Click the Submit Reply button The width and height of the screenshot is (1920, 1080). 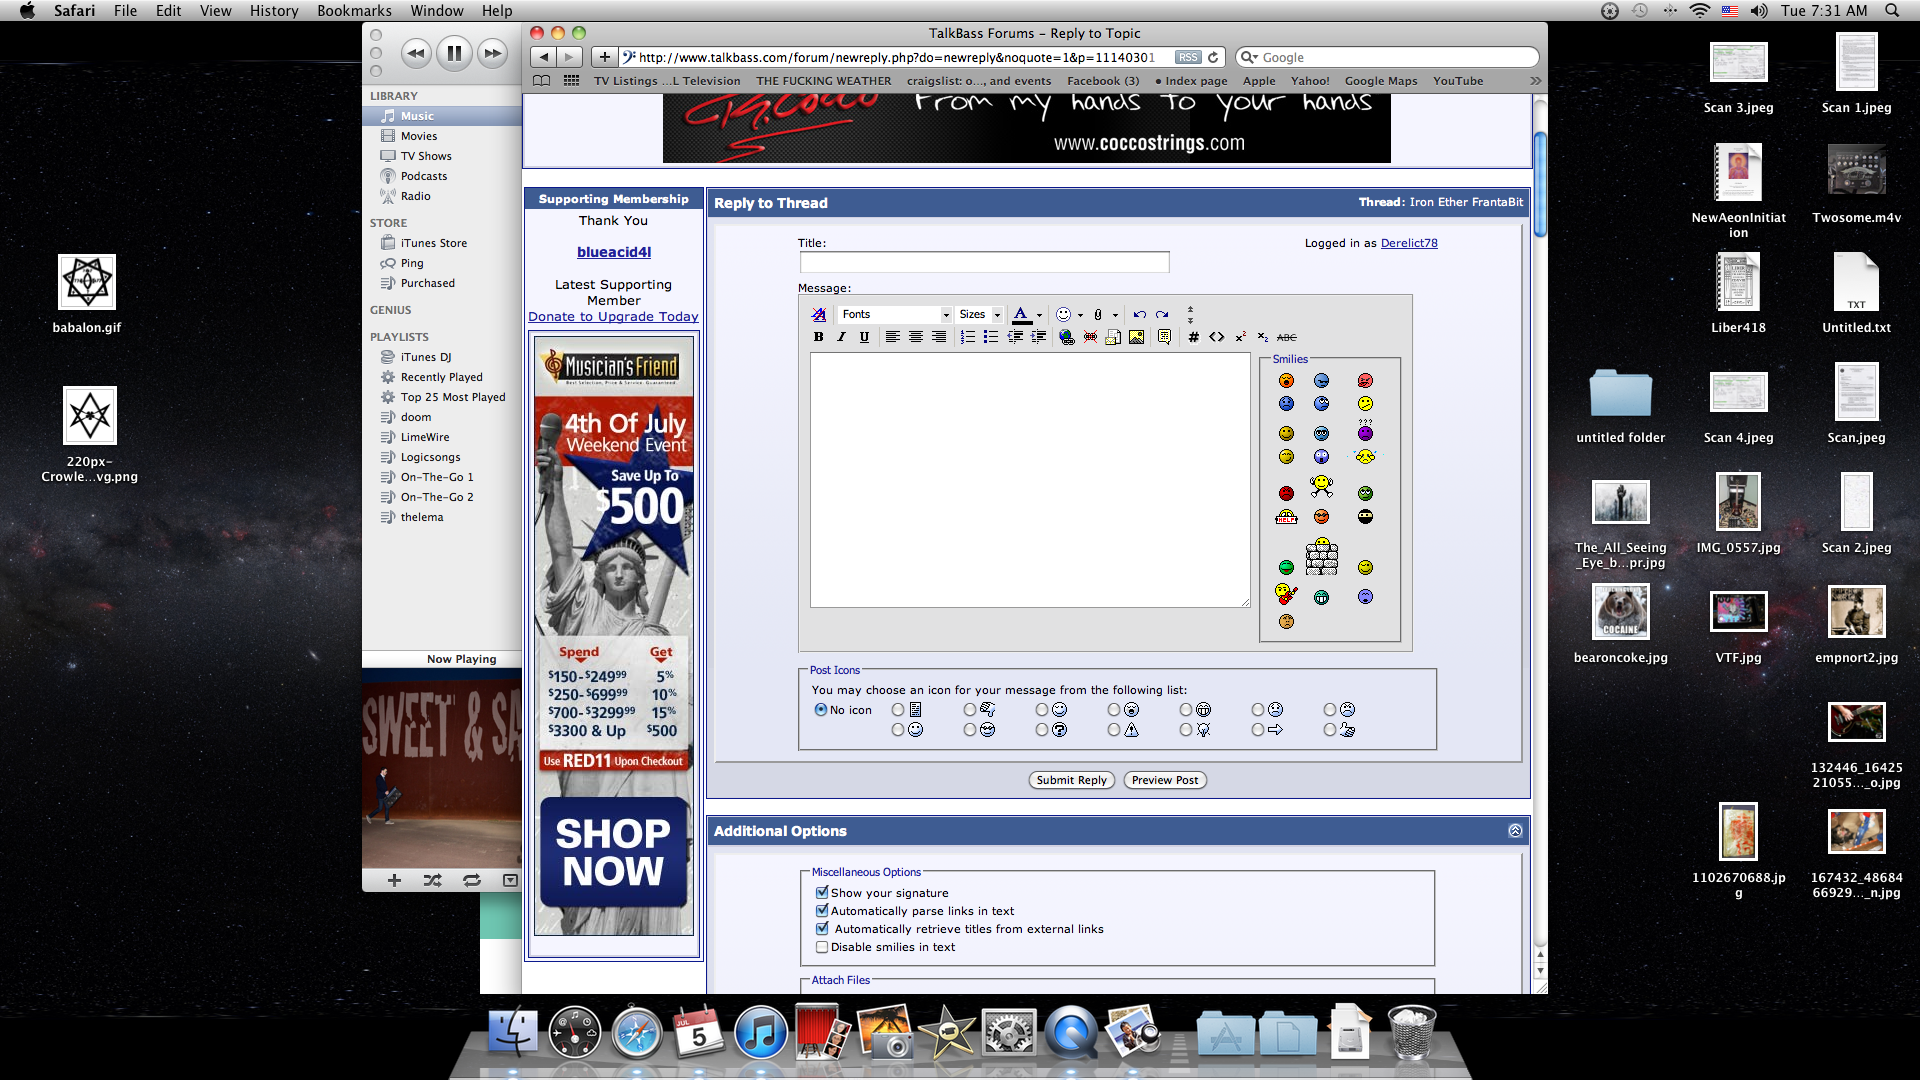[1071, 780]
